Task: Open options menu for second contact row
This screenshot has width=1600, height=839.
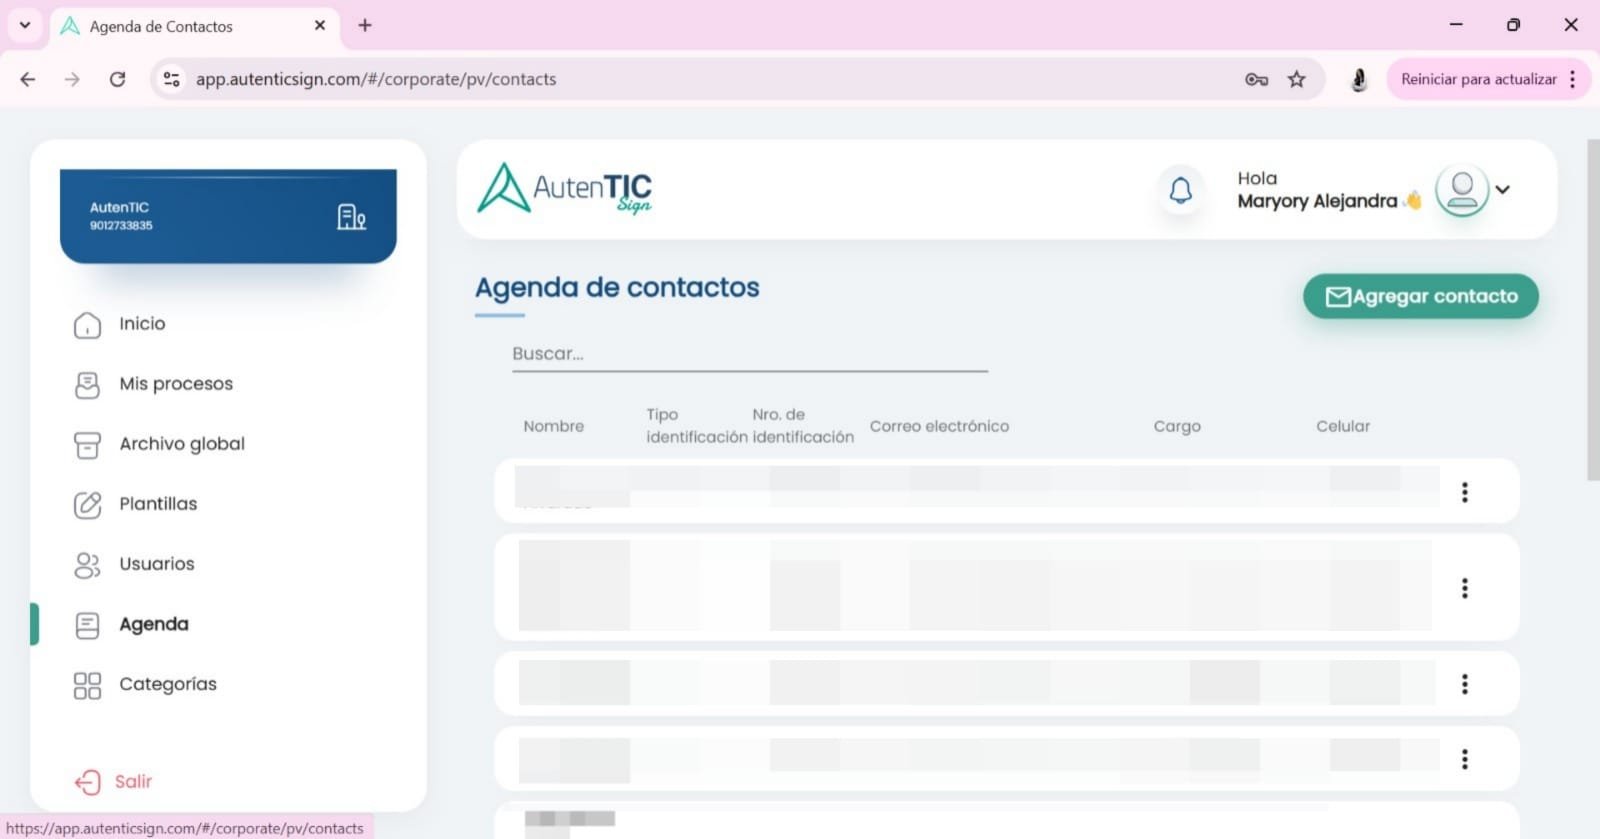Action: coord(1464,588)
